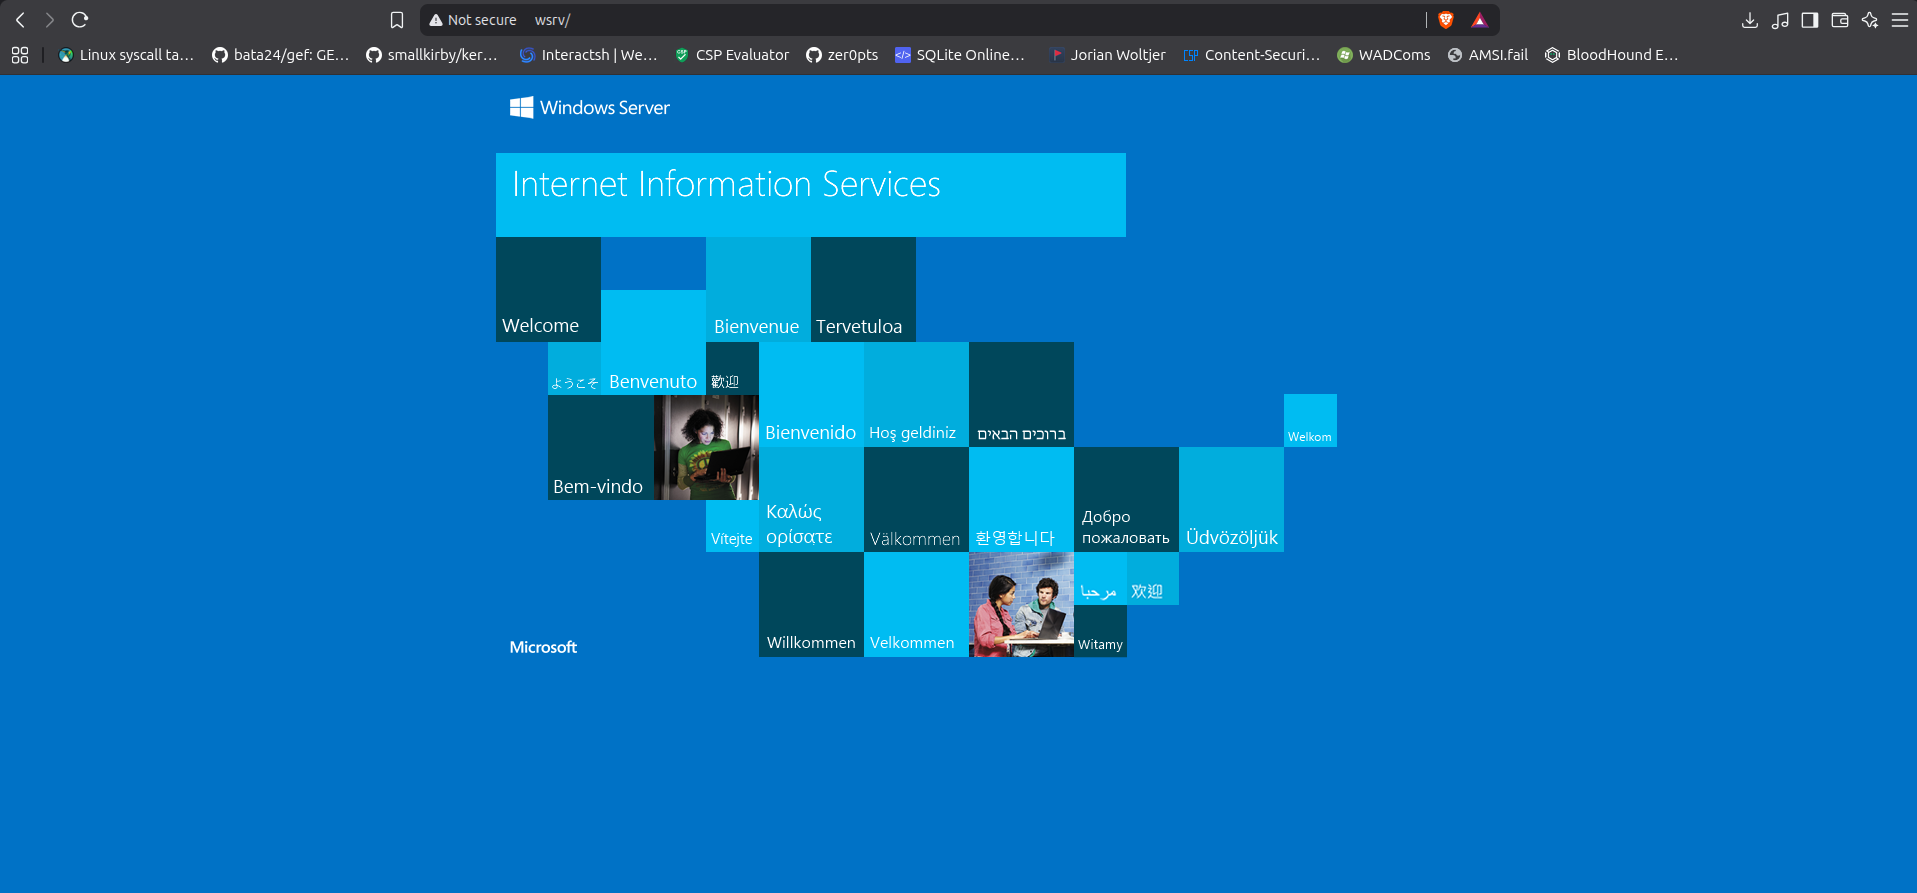Open the AMSI.fail bookmark

pyautogui.click(x=1487, y=55)
